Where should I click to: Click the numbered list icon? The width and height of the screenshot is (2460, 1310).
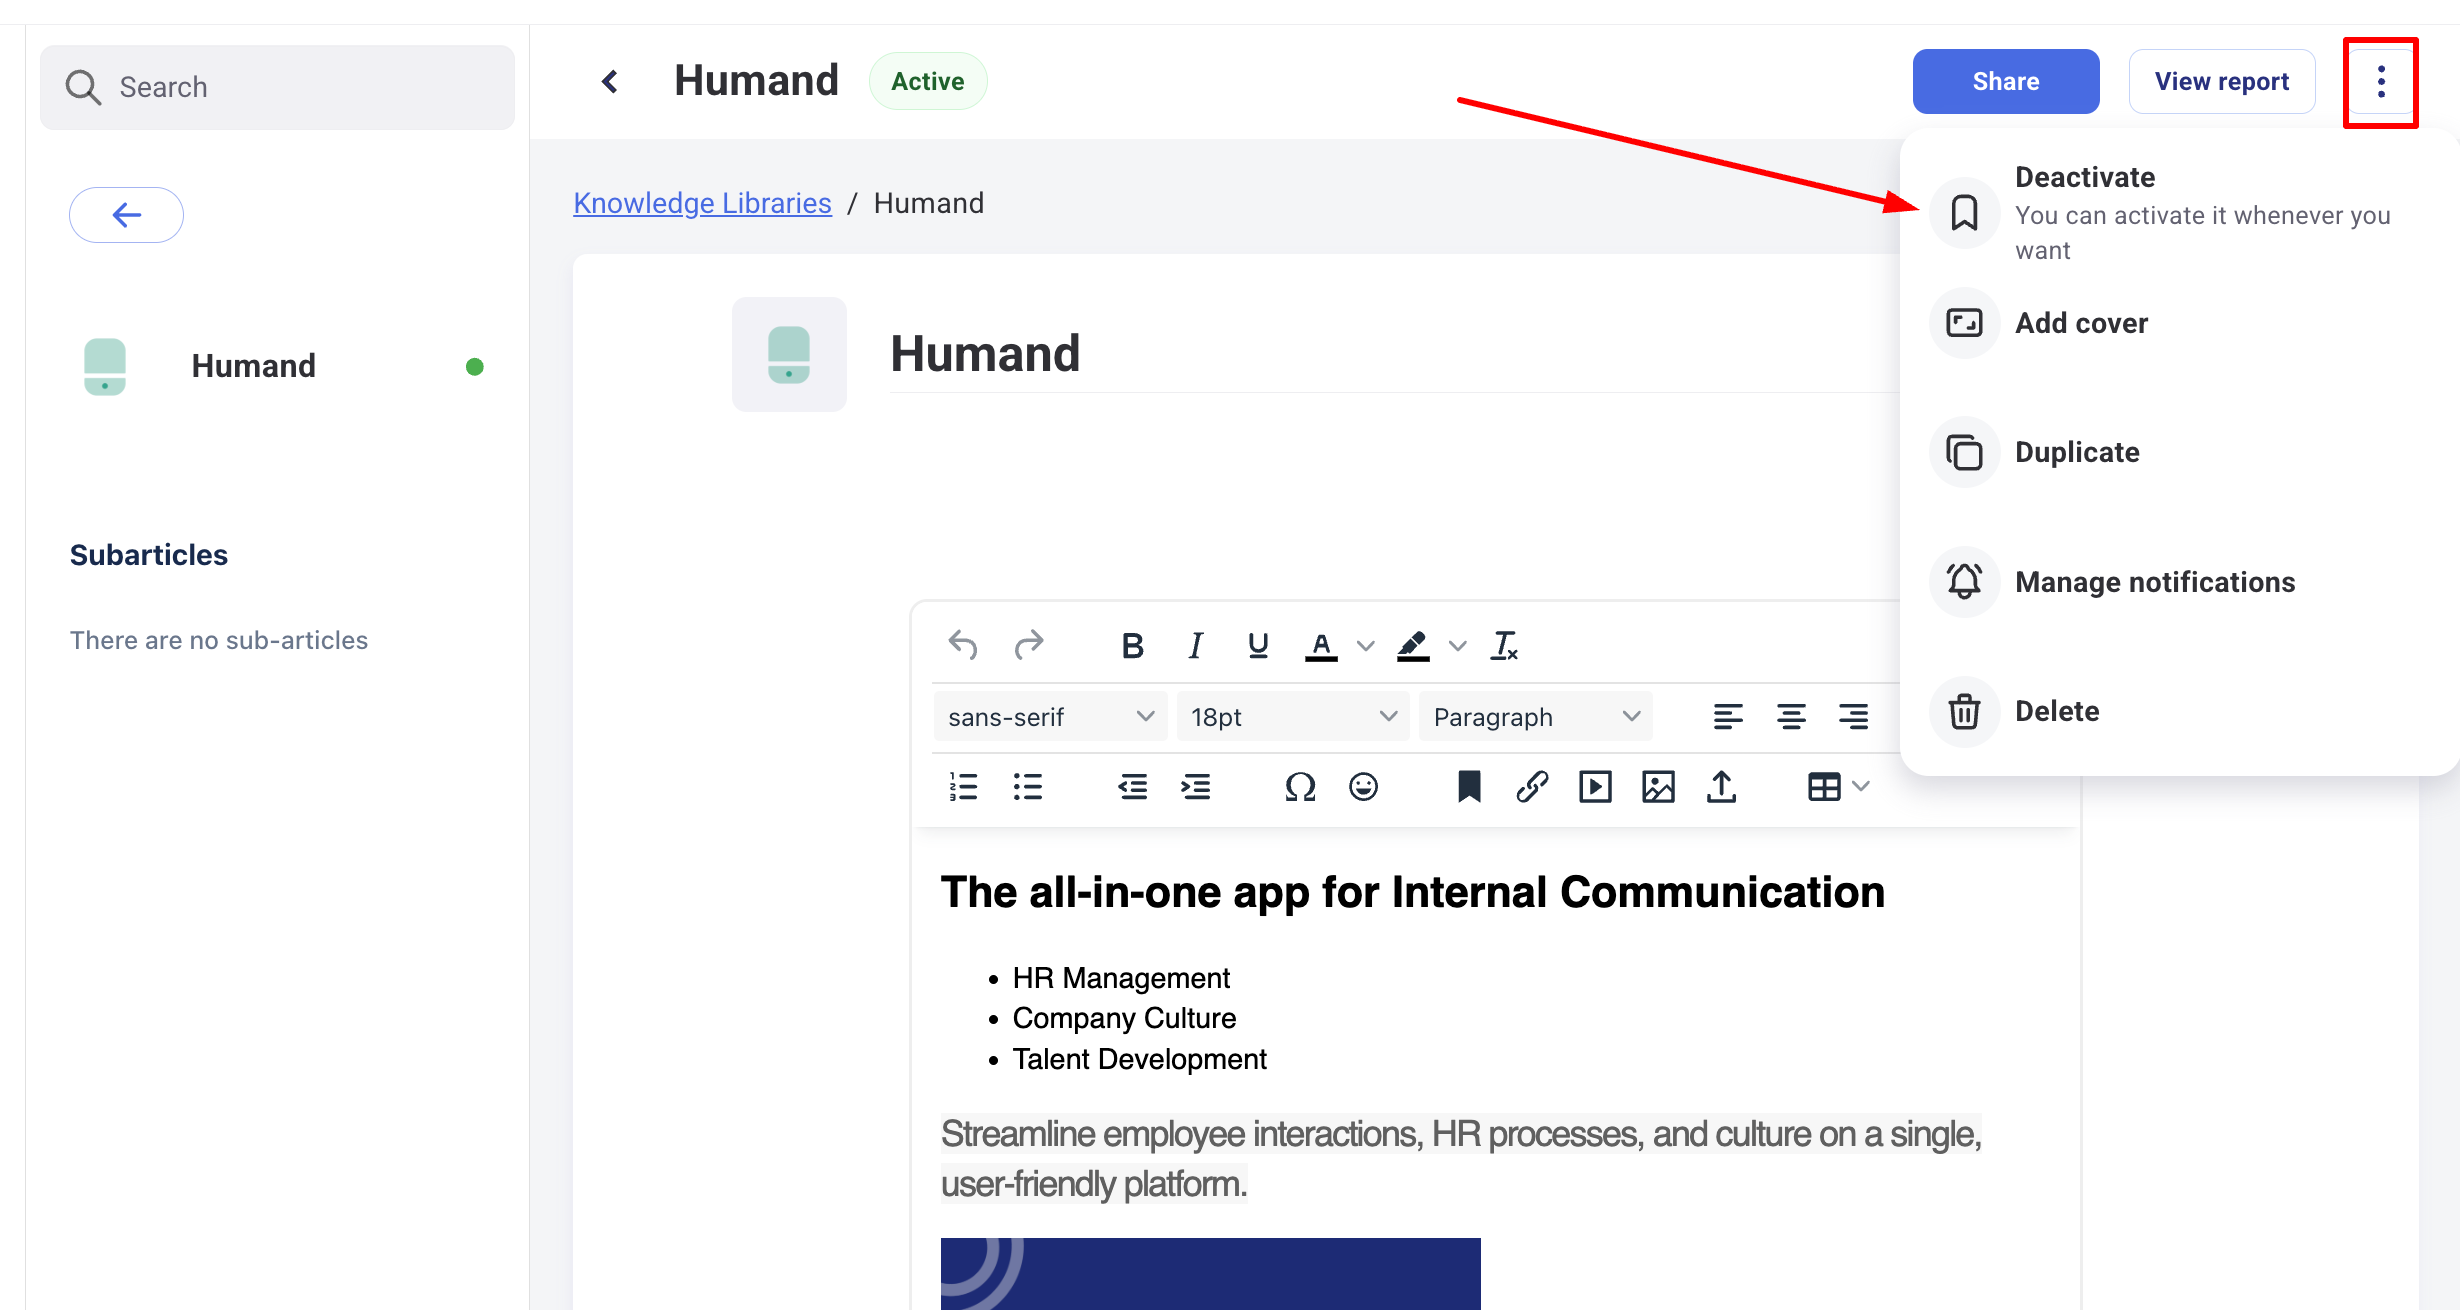point(963,787)
